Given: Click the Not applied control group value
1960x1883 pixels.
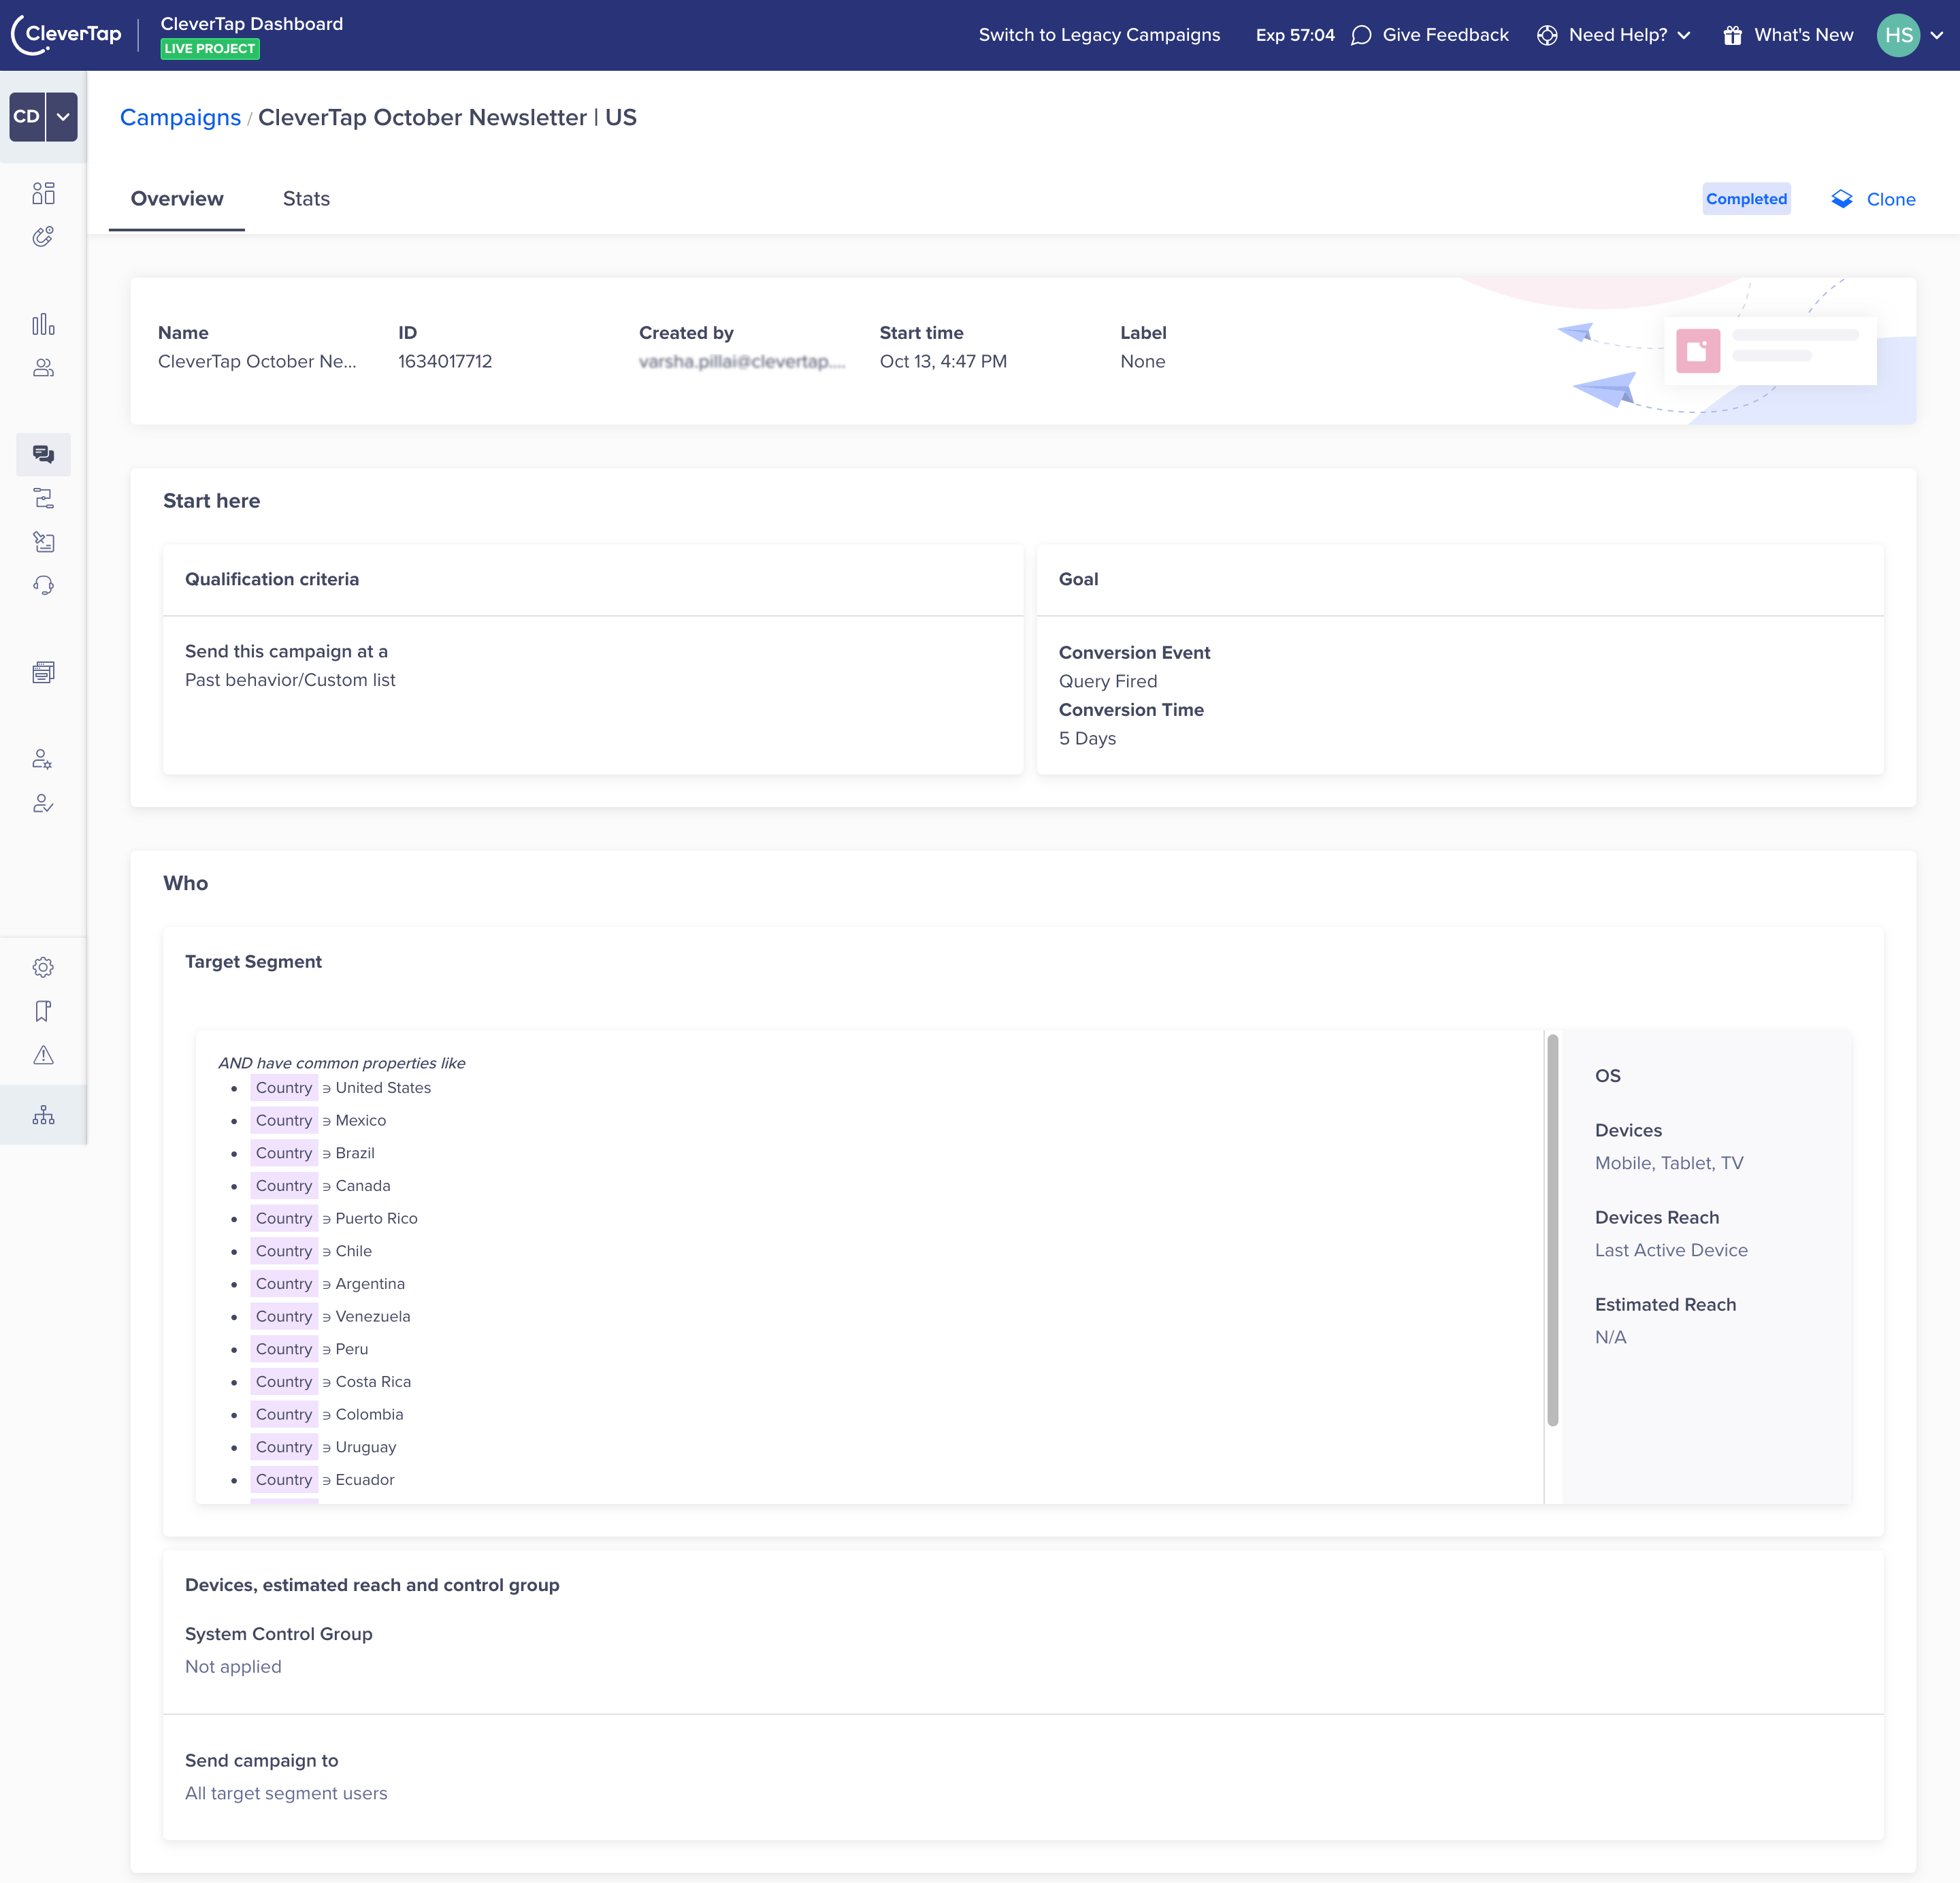Looking at the screenshot, I should tap(233, 1667).
